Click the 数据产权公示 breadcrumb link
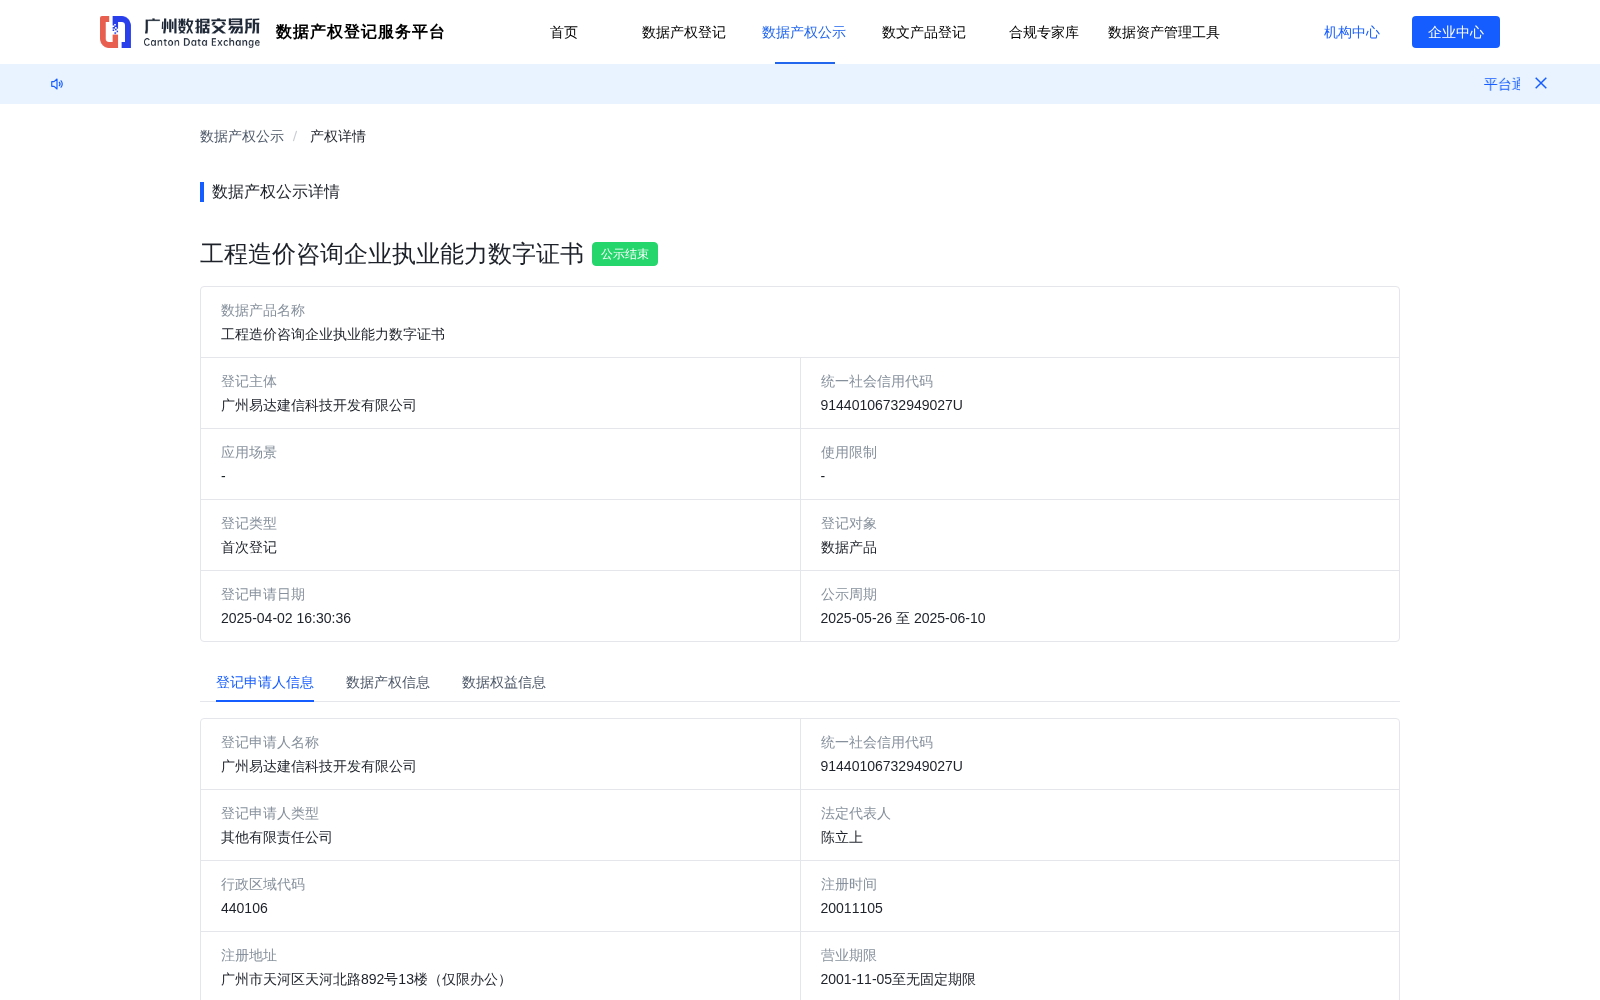 pos(242,136)
